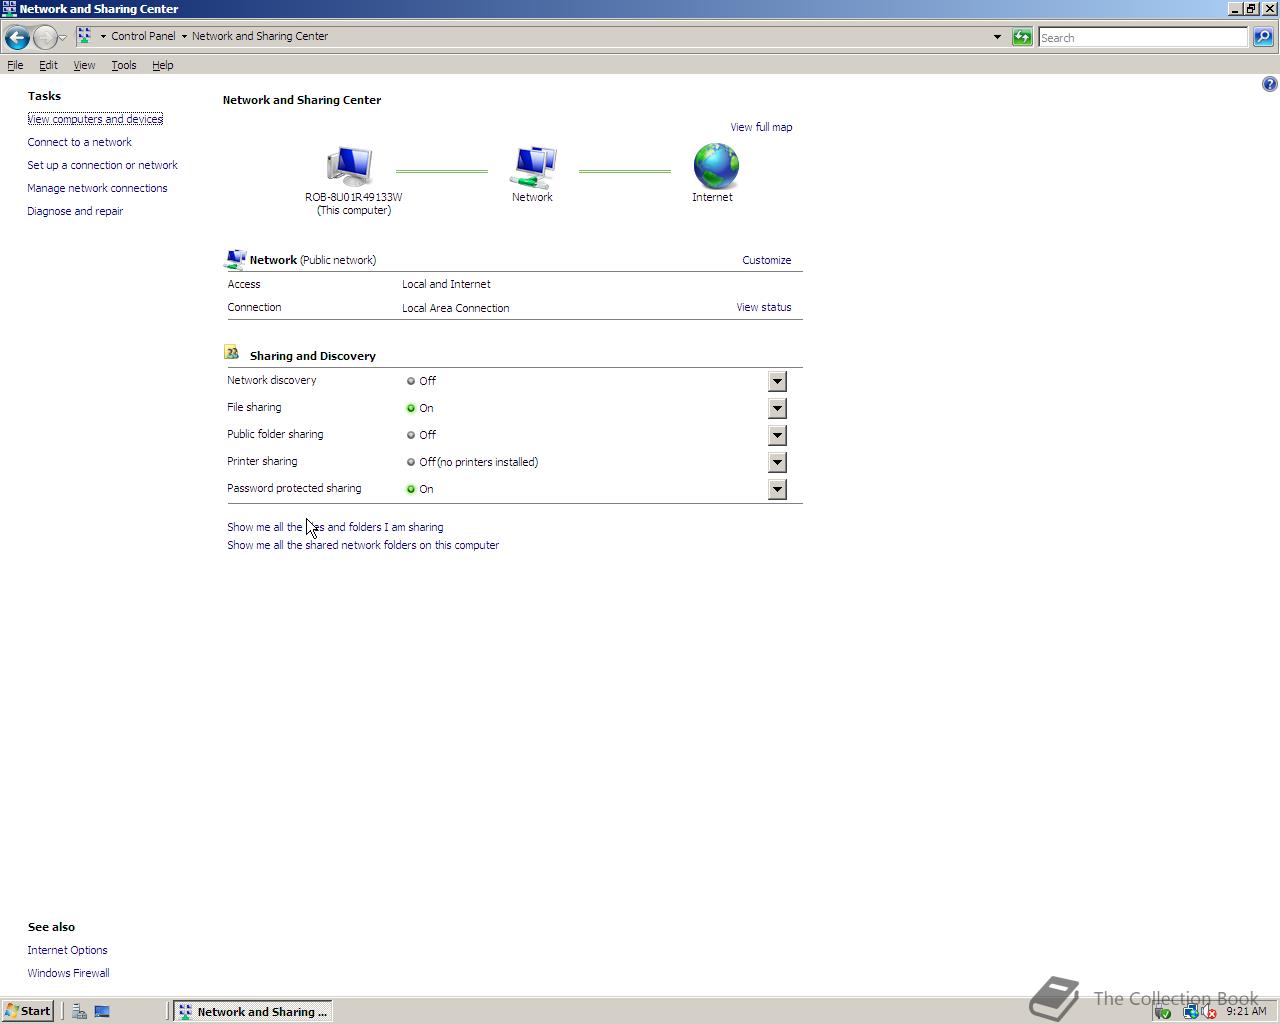Click Network and Sharing taskbar button
This screenshot has height=1024, width=1280.
pos(253,1011)
